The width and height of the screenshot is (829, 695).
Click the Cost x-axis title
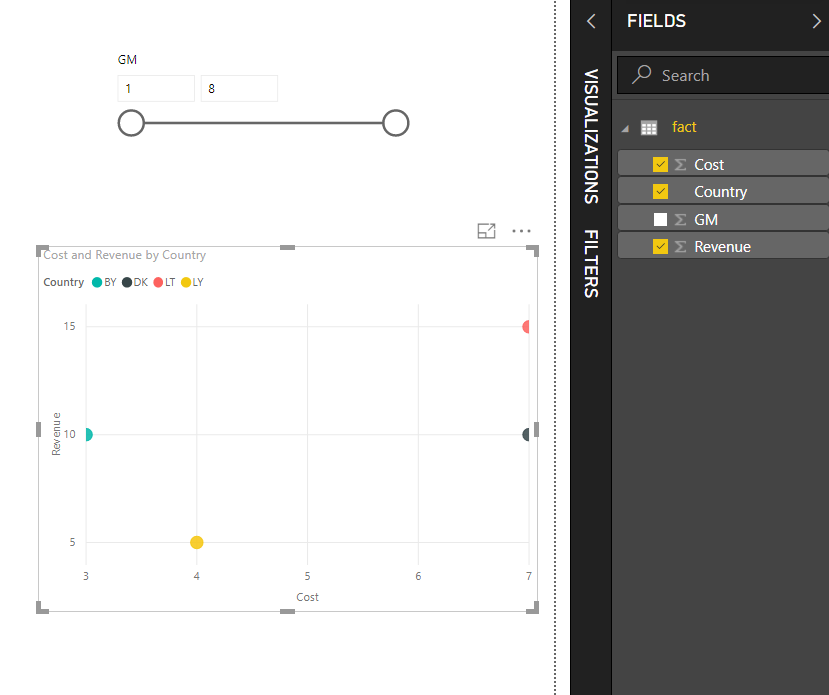307,597
